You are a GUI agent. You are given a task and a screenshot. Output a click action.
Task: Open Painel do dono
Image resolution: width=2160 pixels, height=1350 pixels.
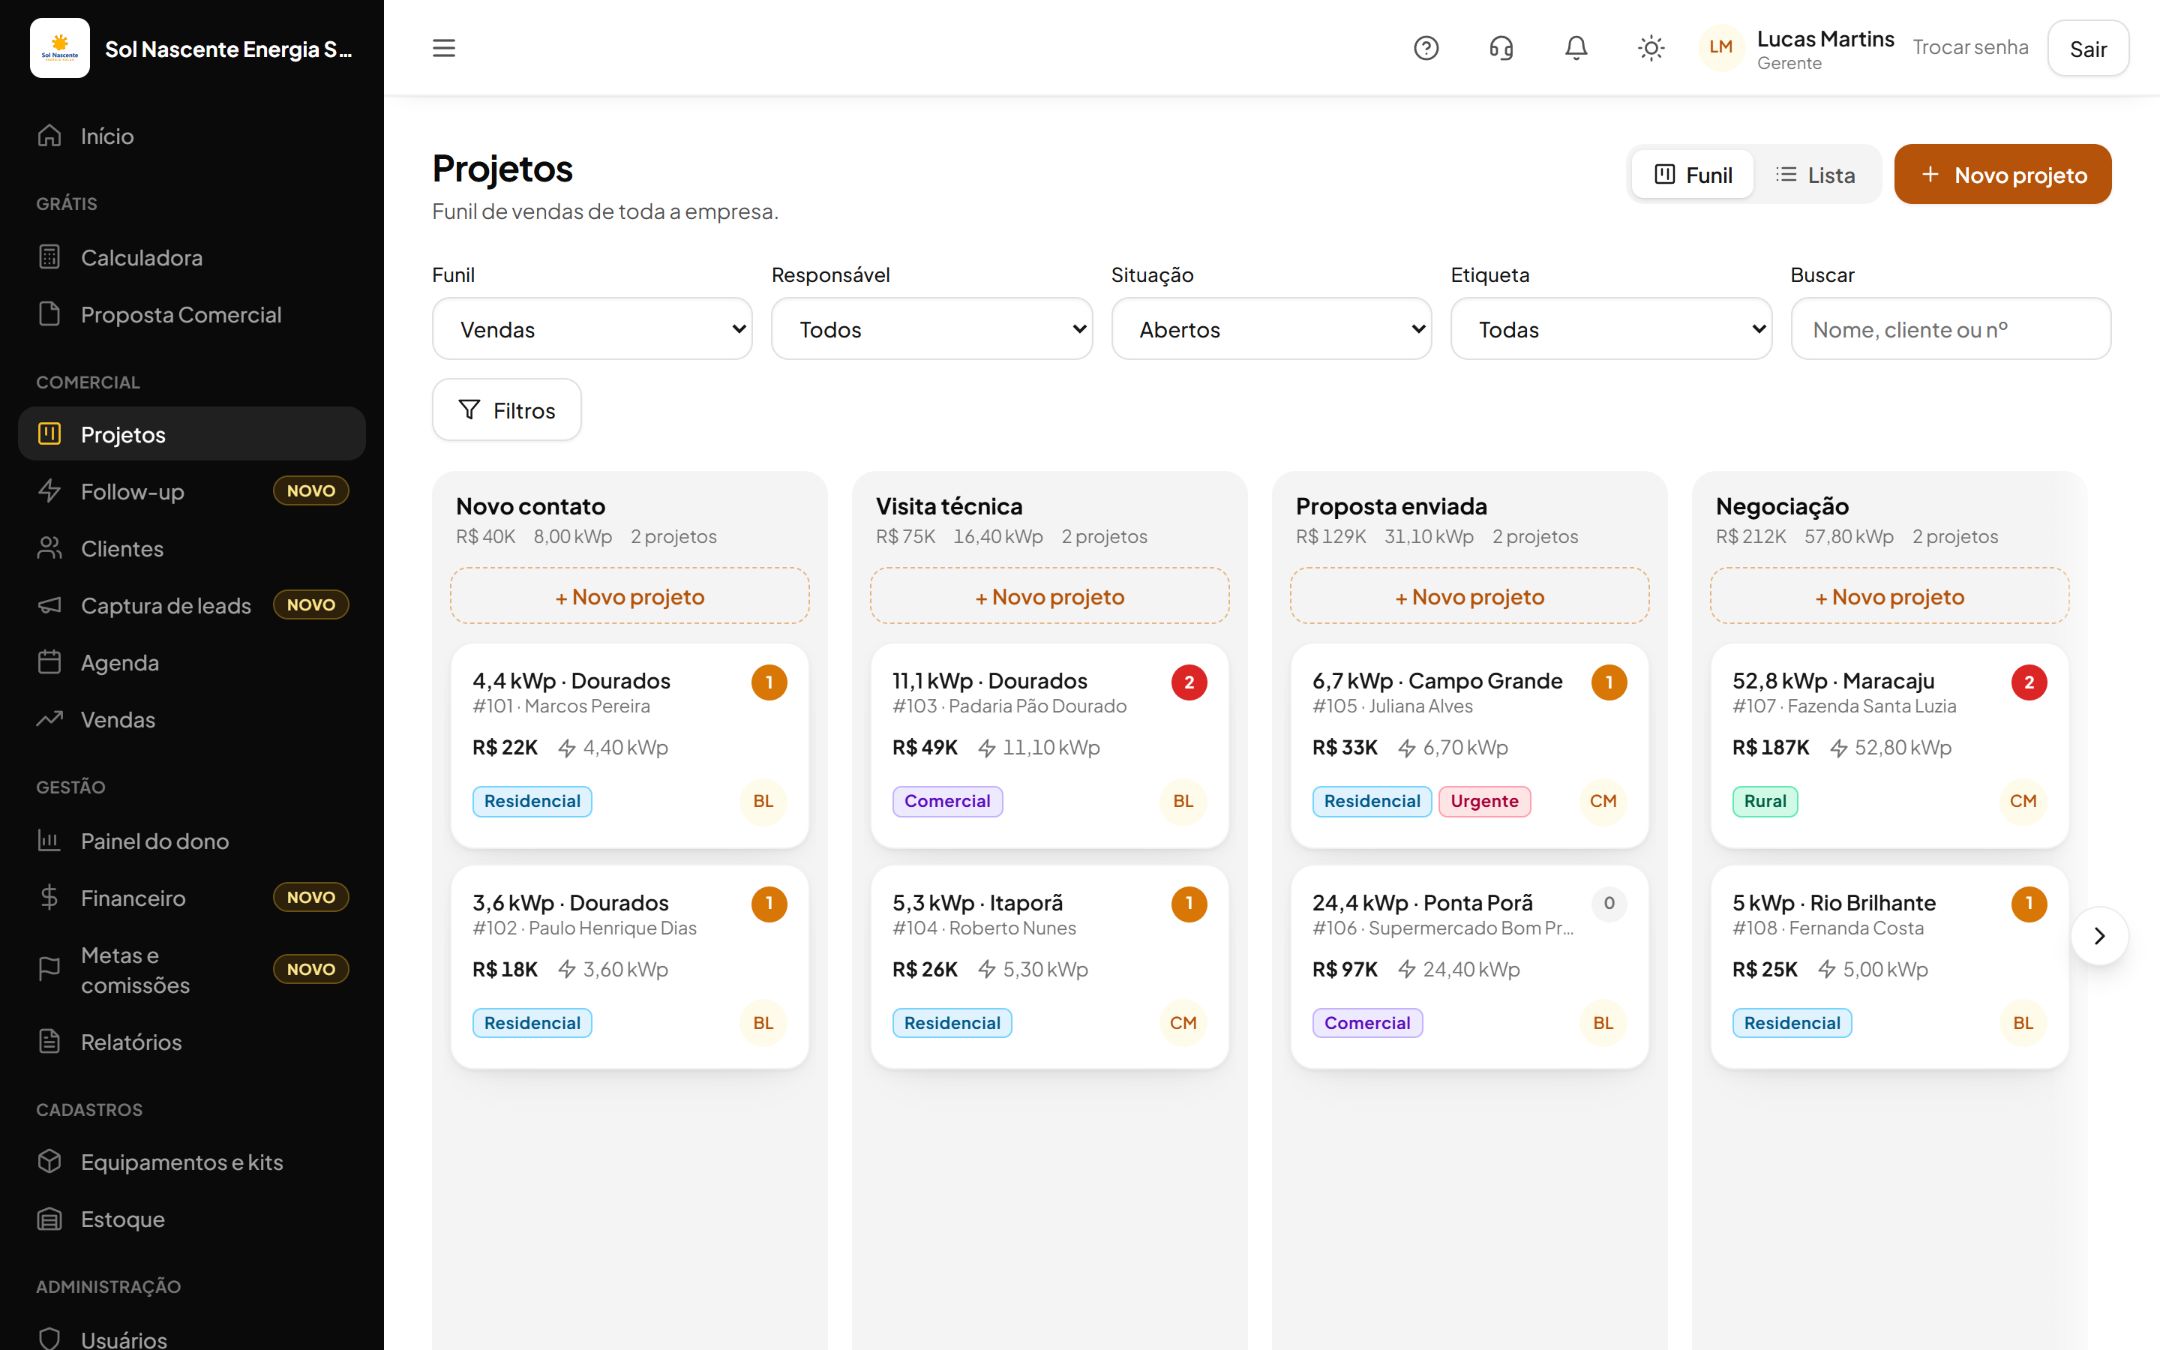pos(192,842)
